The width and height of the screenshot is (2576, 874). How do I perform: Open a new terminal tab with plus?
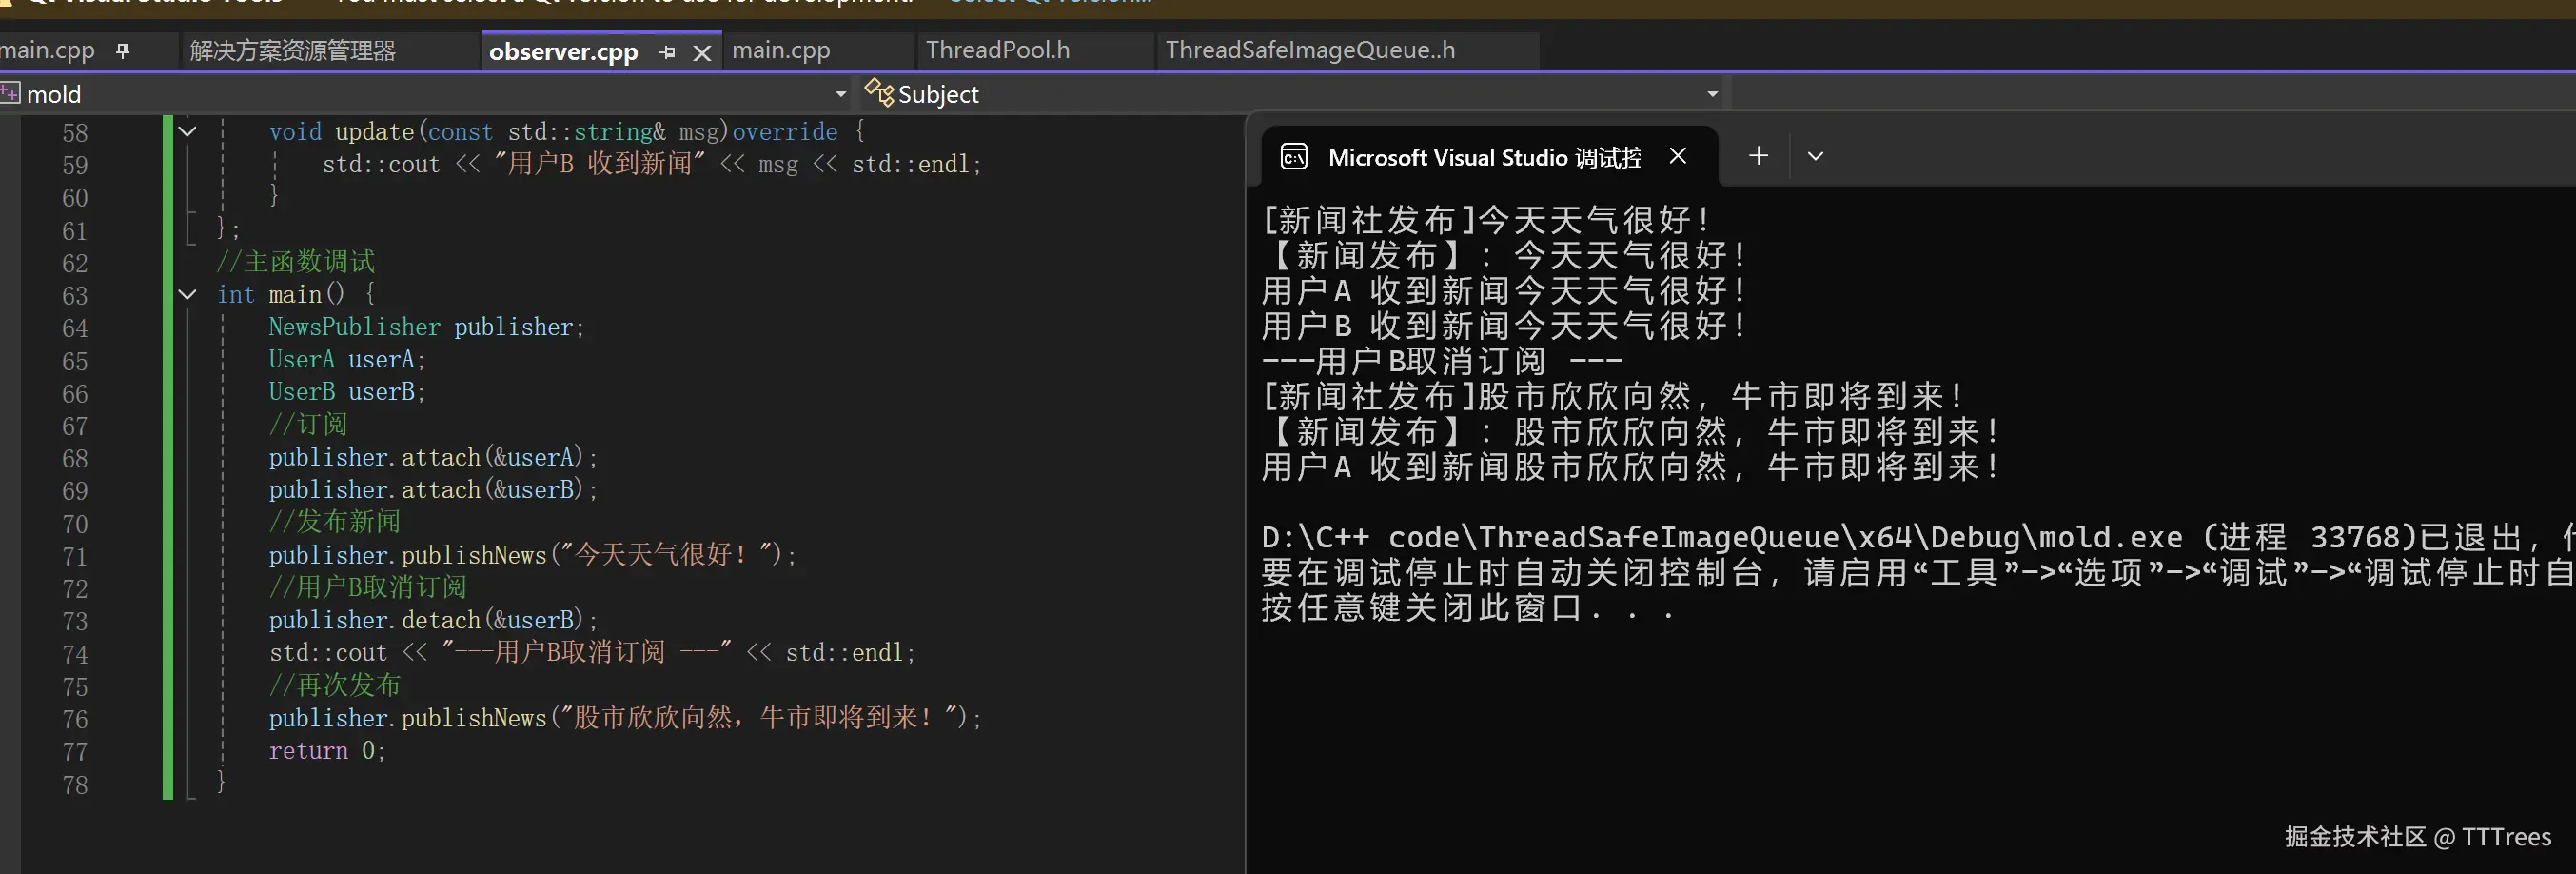[1758, 156]
